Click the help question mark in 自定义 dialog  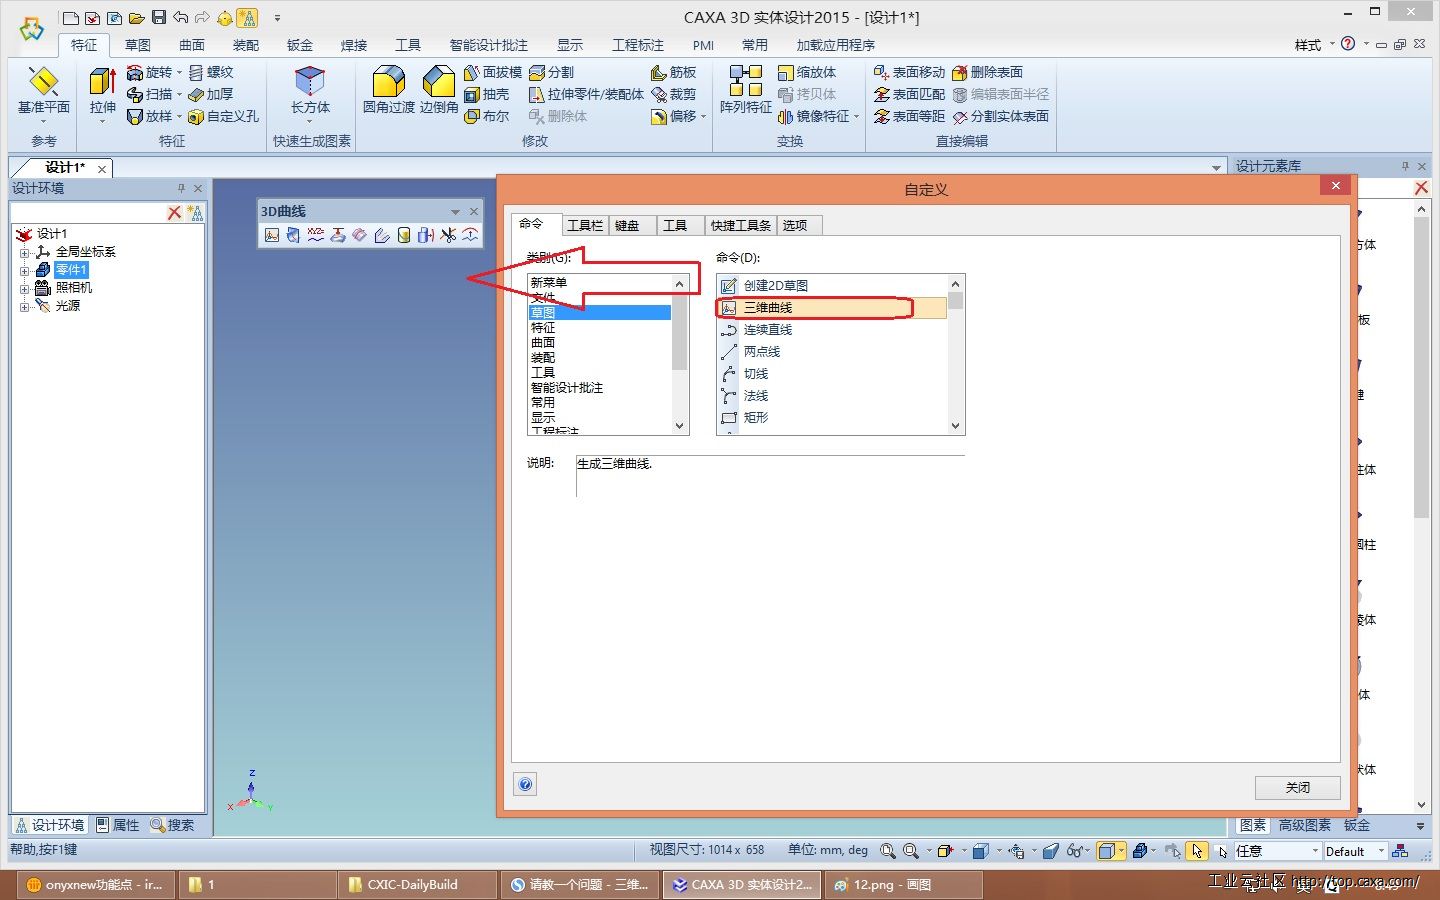(x=526, y=785)
